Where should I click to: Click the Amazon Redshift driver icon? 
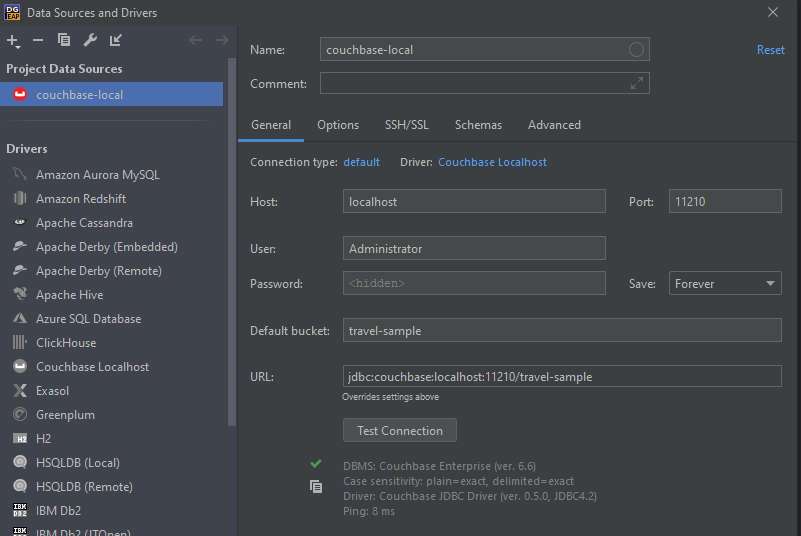pyautogui.click(x=20, y=198)
